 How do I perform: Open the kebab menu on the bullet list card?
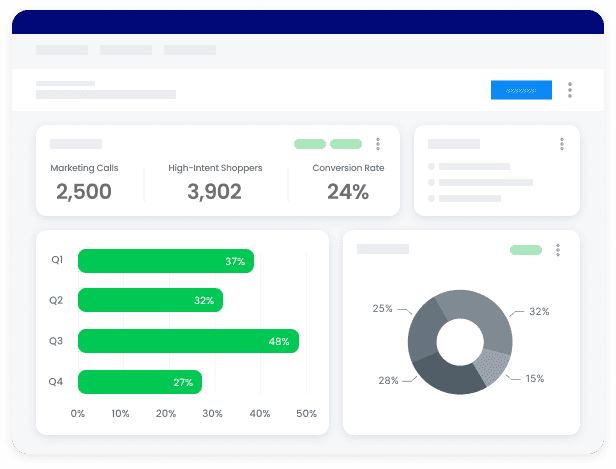click(562, 144)
